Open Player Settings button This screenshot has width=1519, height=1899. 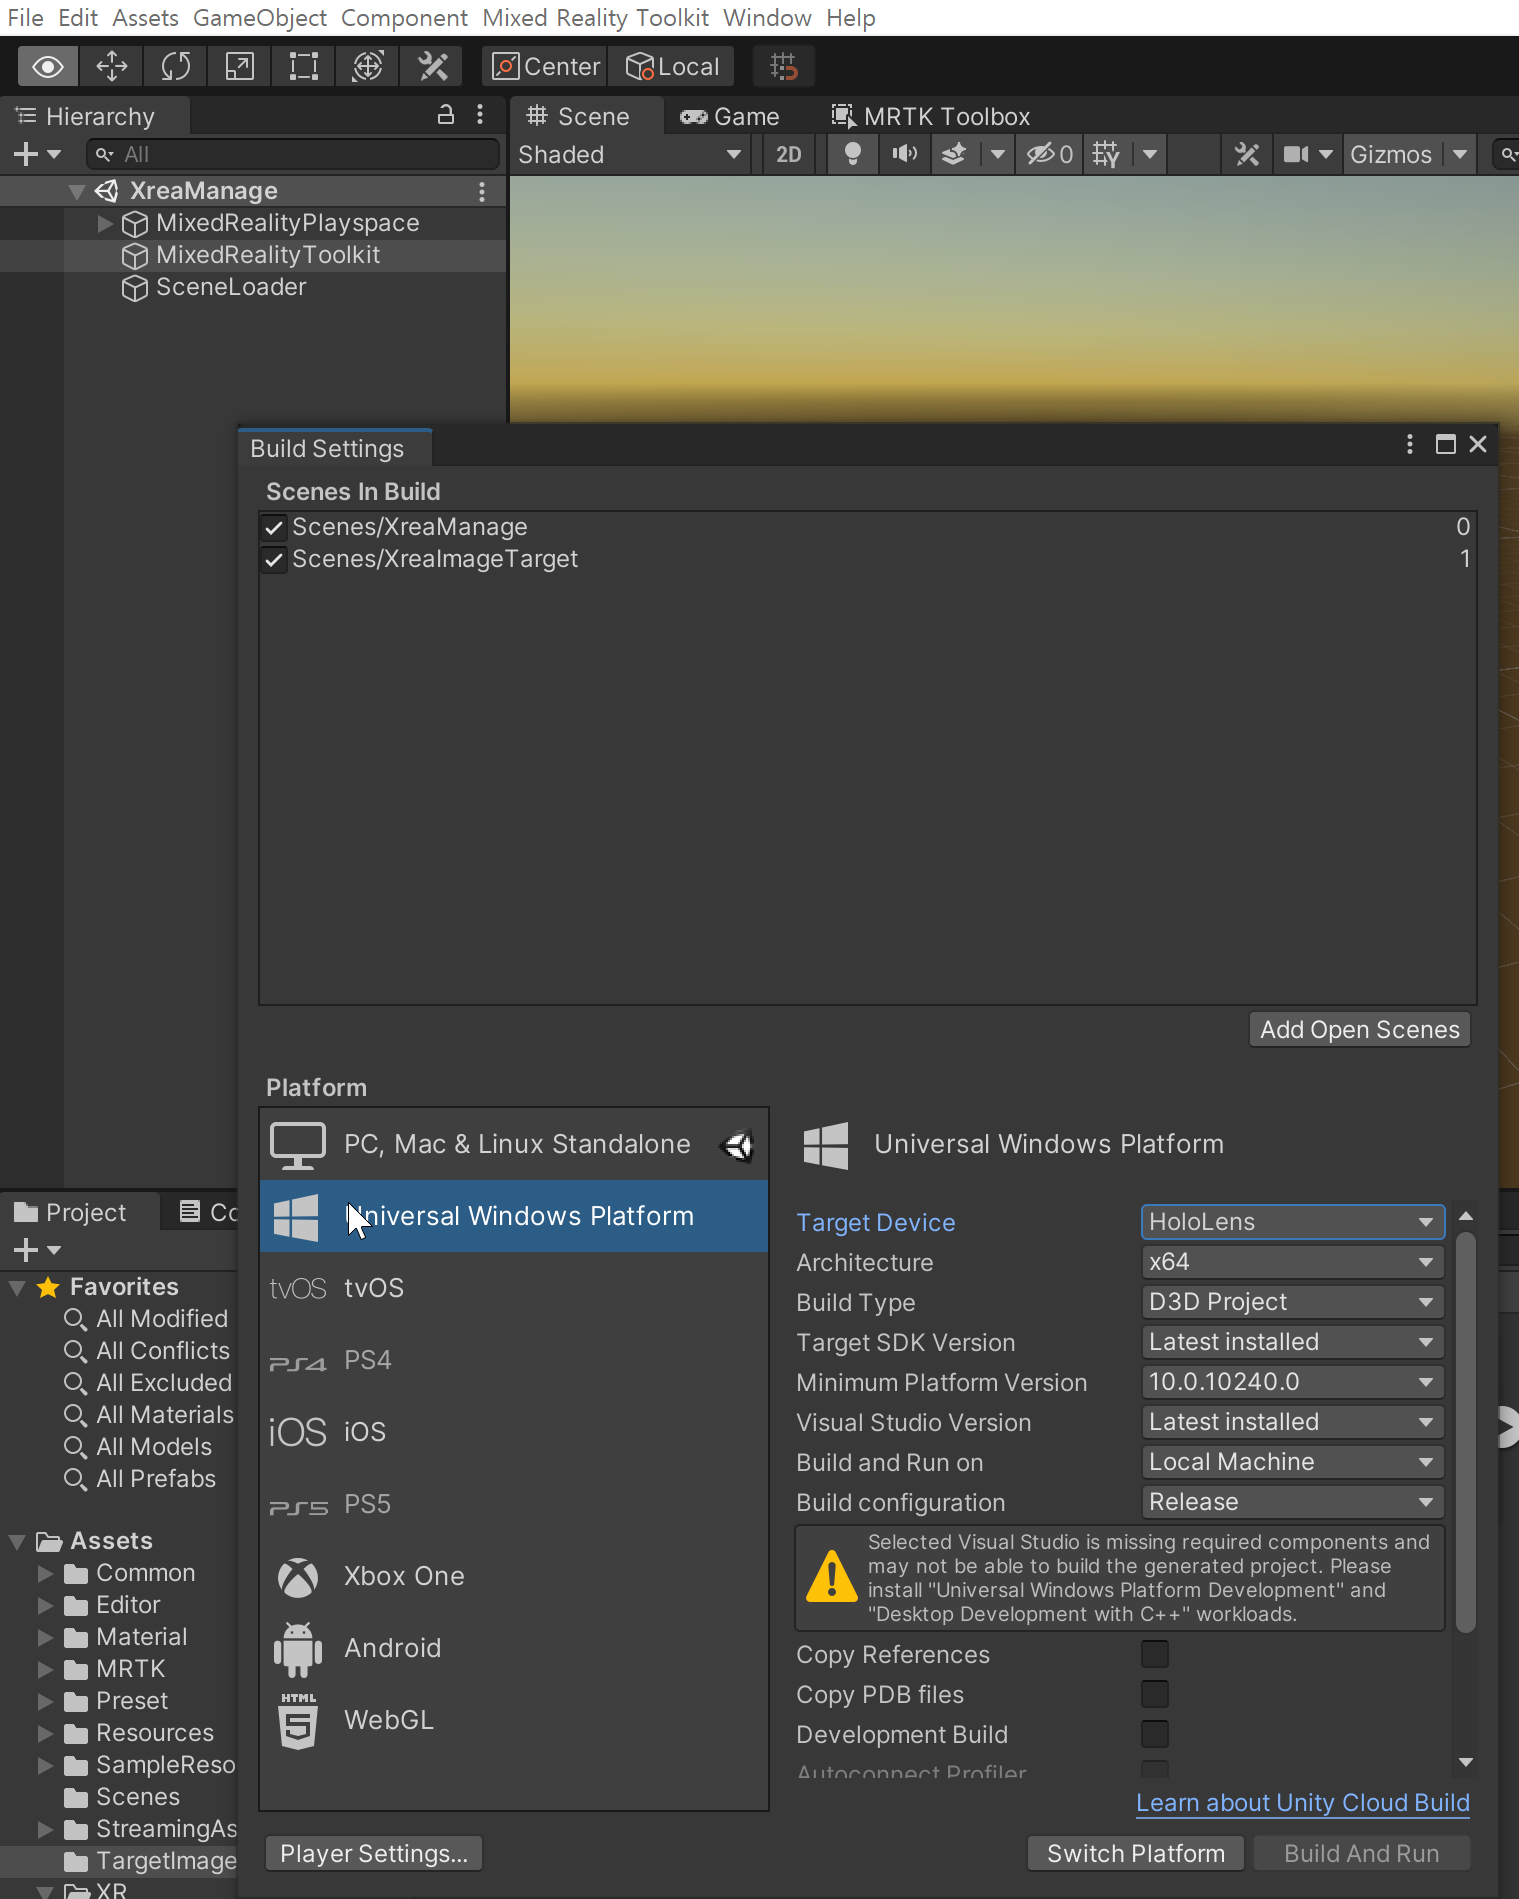pos(374,1854)
